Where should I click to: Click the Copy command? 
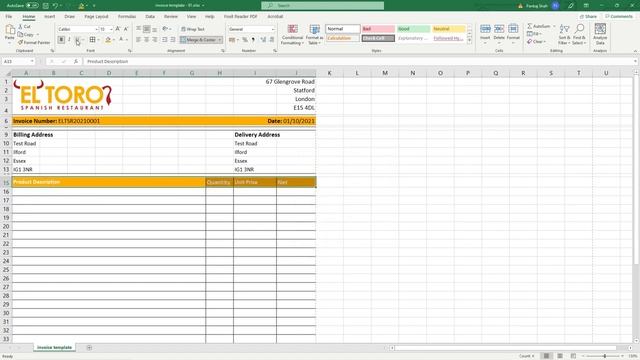[x=26, y=35]
